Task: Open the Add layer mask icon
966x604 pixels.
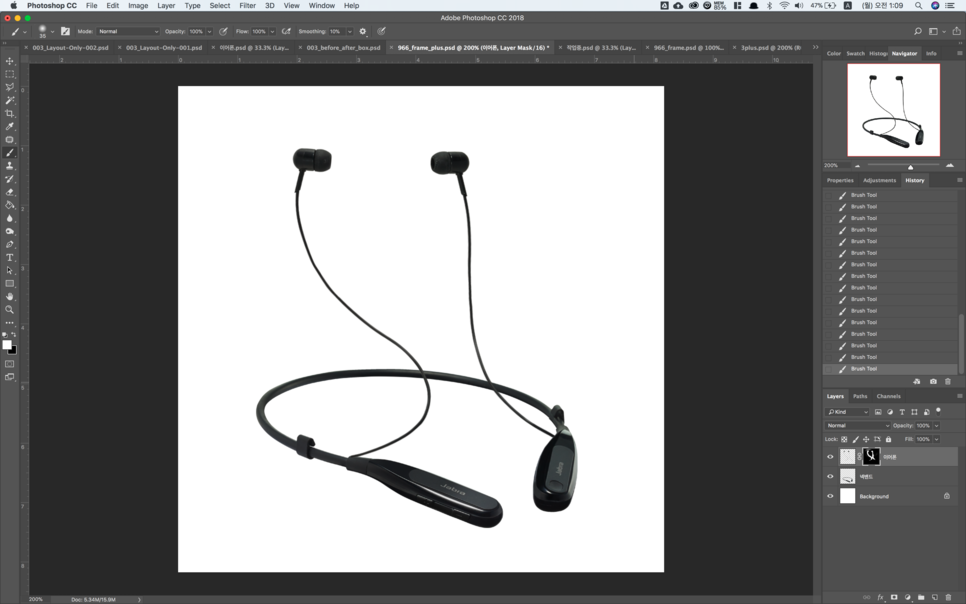Action: (x=894, y=597)
